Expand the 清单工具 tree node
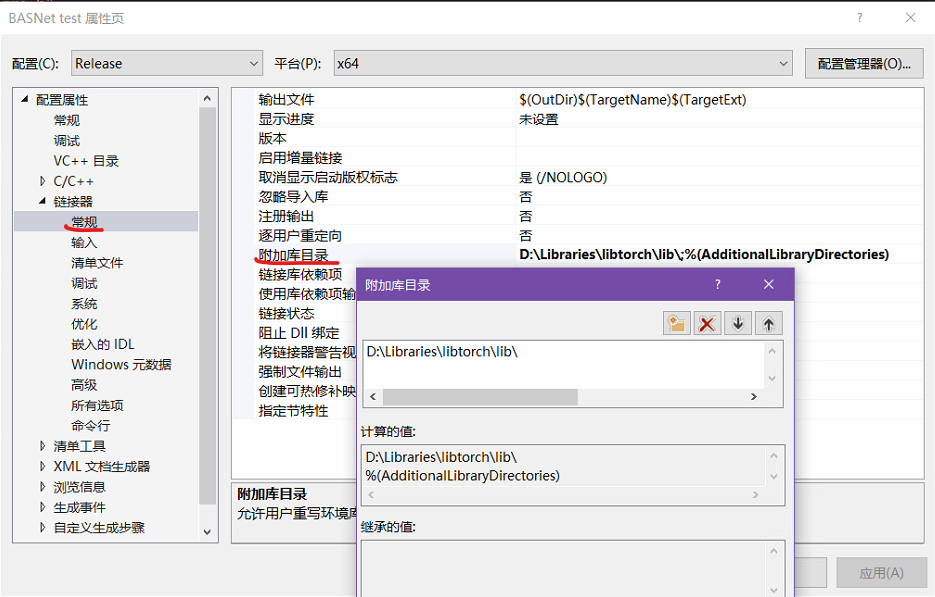Image resolution: width=935 pixels, height=597 pixels. click(42, 446)
